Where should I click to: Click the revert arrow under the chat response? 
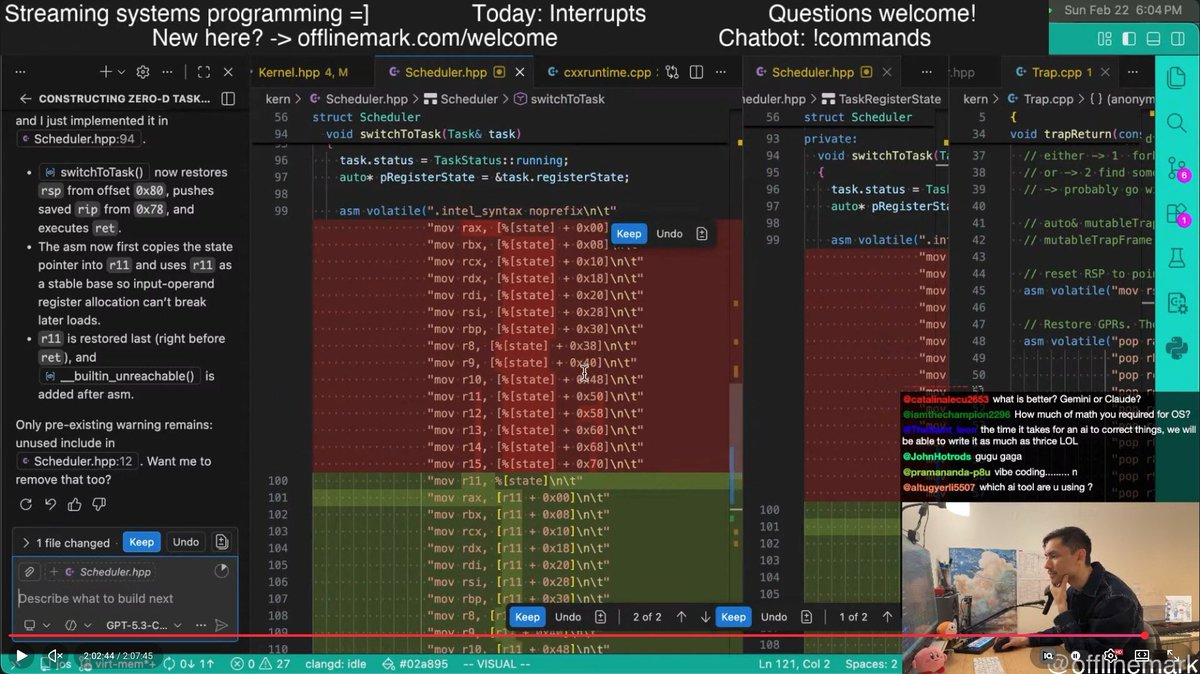(x=50, y=505)
